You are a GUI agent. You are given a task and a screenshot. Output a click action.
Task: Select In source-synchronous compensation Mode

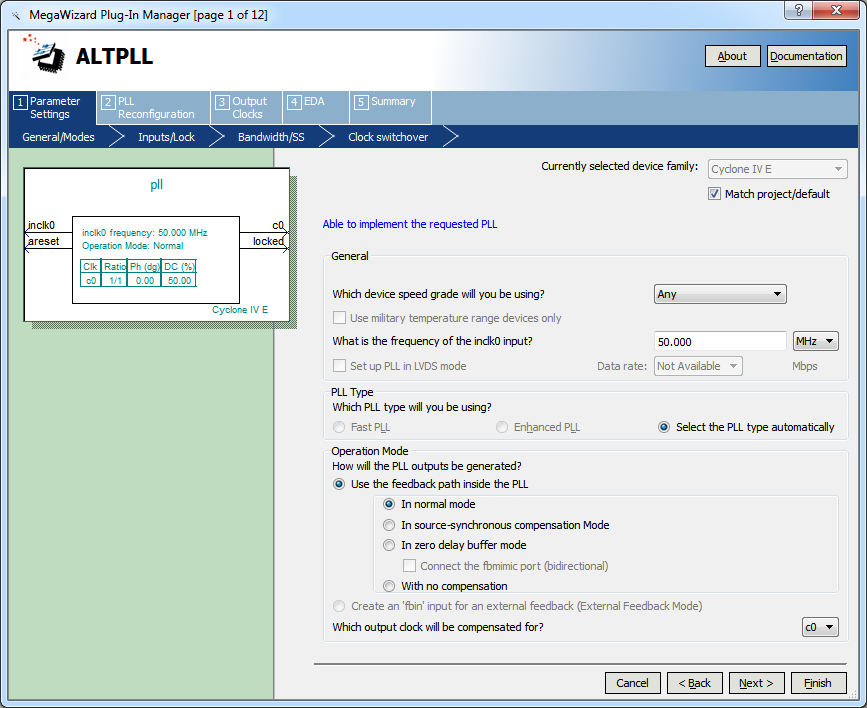click(x=389, y=525)
